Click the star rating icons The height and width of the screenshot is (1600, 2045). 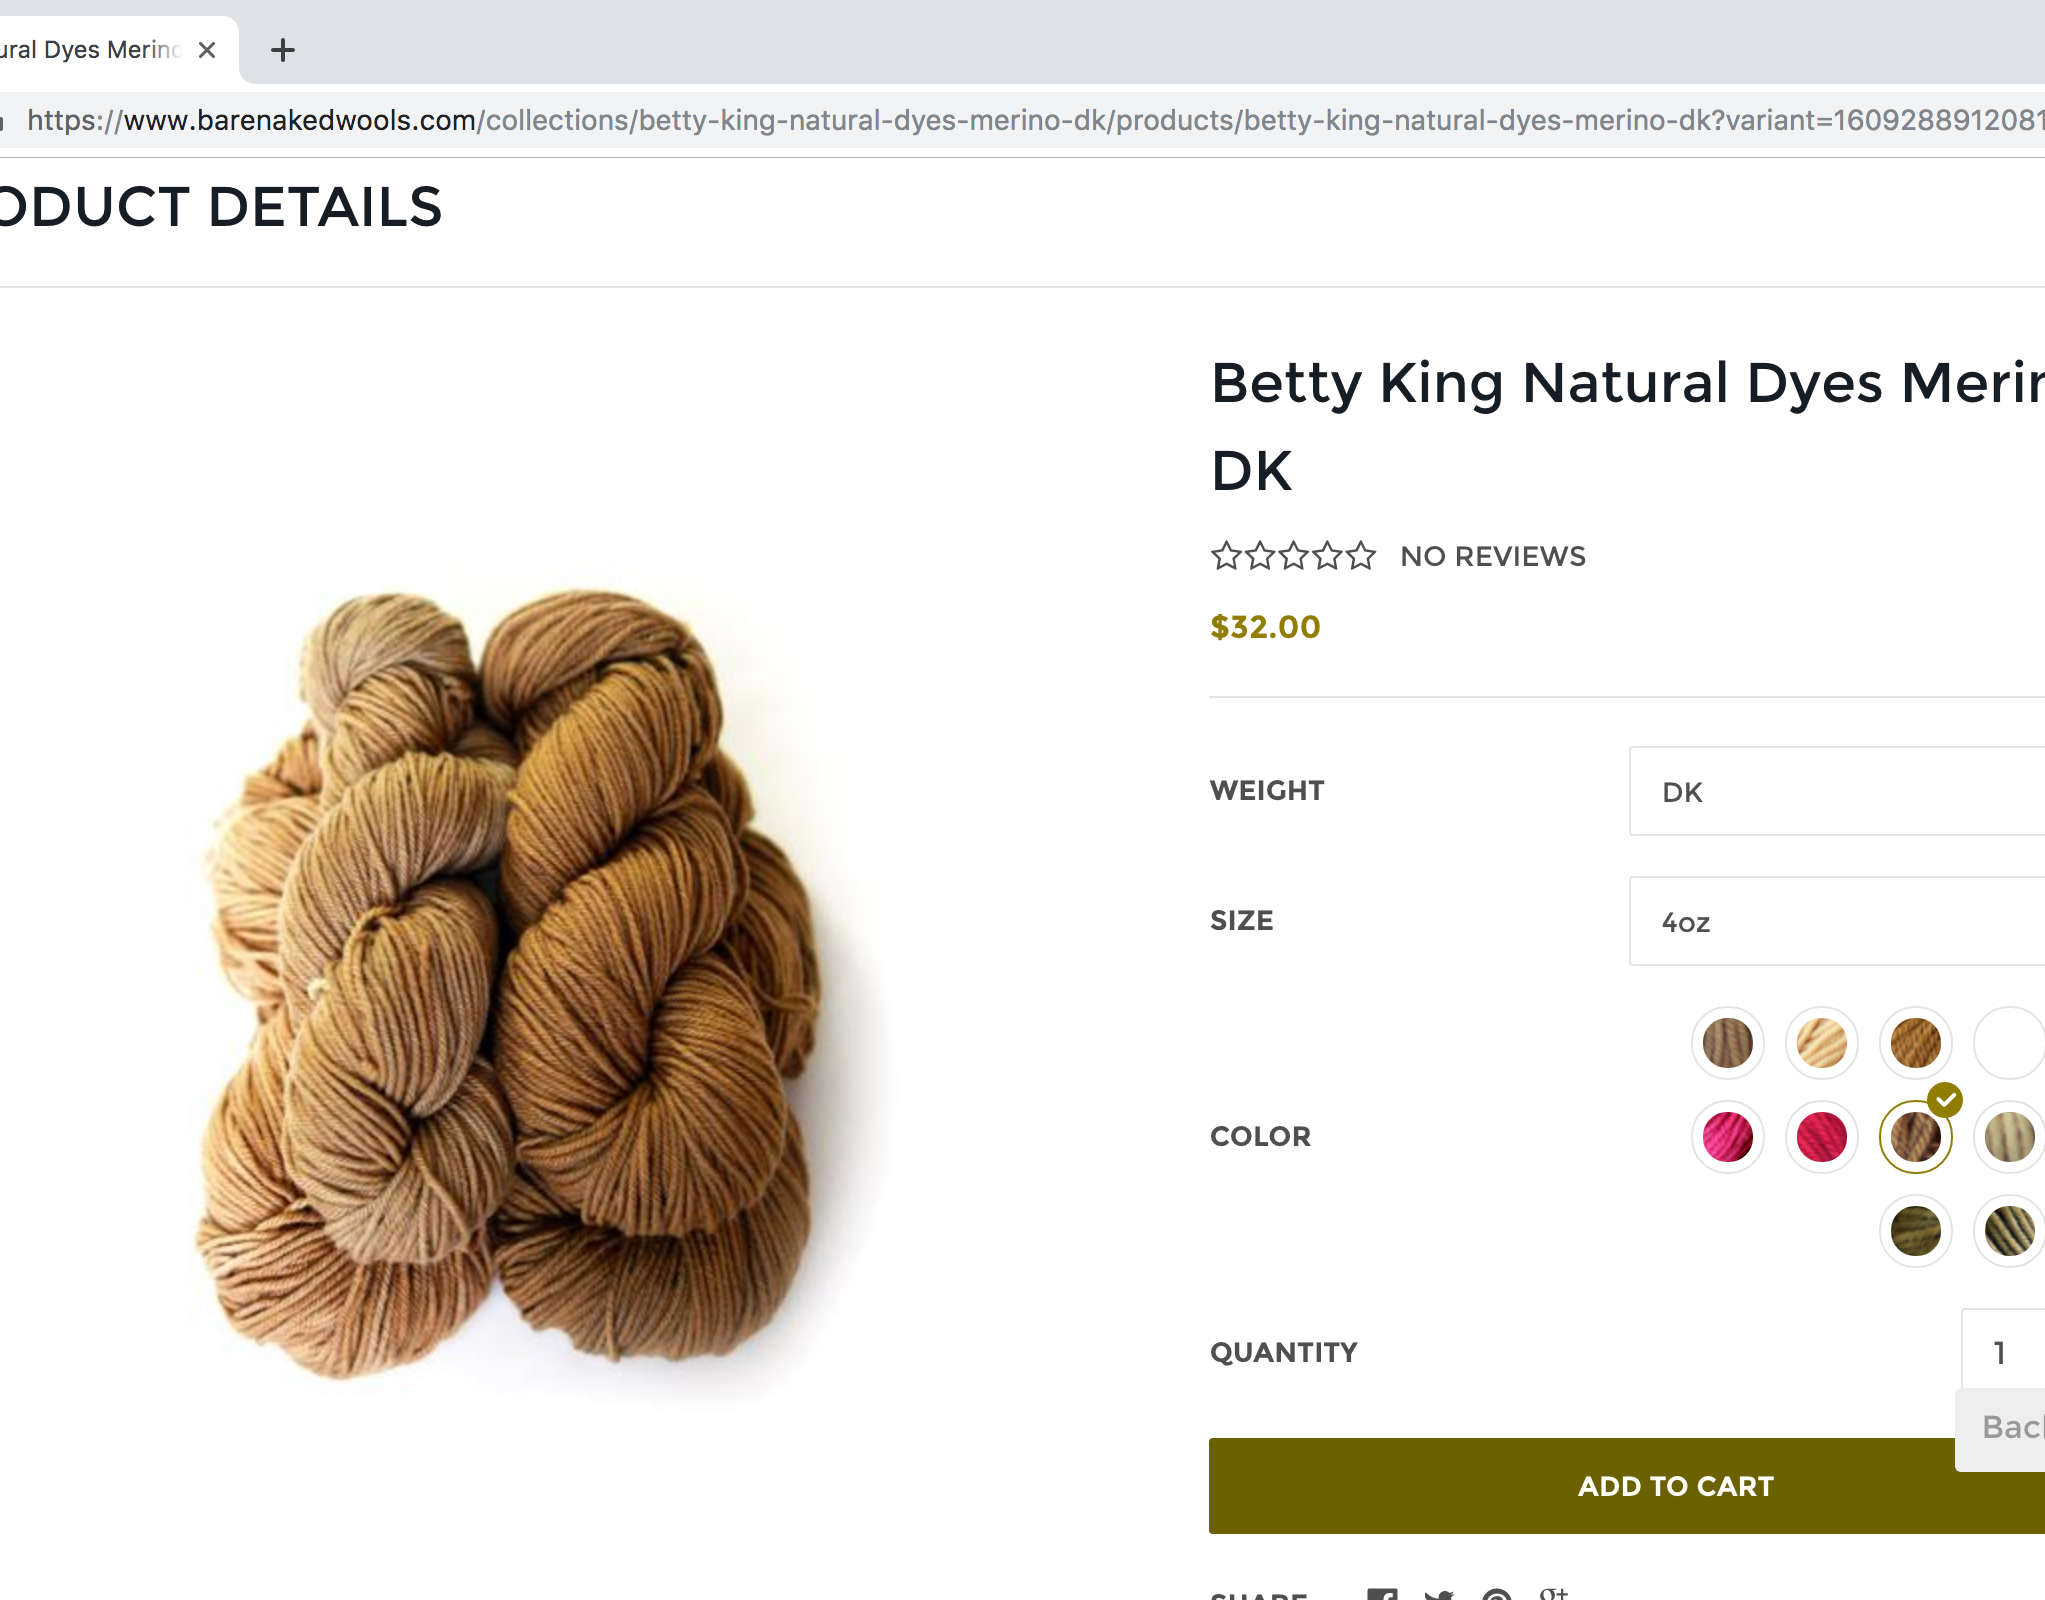coord(1293,555)
